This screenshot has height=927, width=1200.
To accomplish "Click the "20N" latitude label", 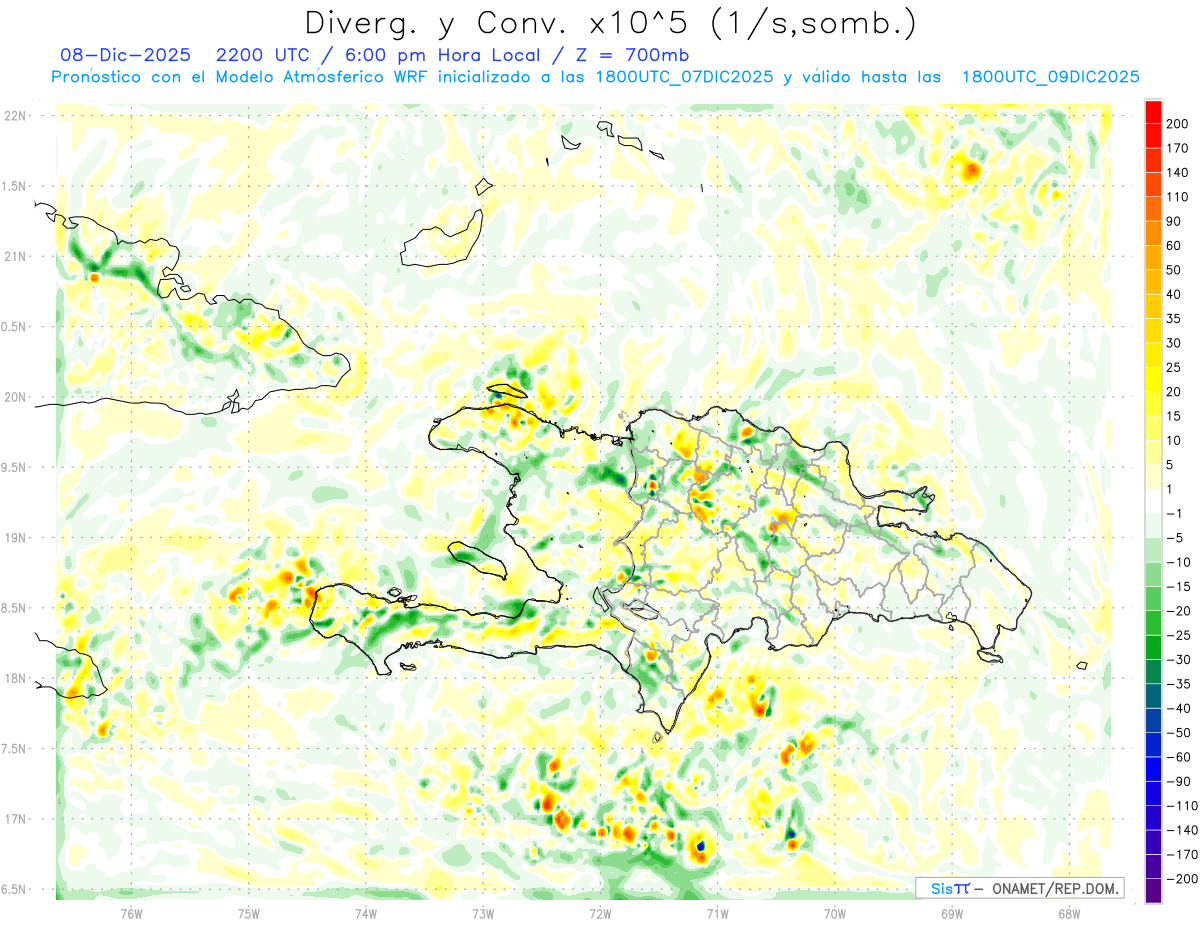I will pyautogui.click(x=14, y=397).
